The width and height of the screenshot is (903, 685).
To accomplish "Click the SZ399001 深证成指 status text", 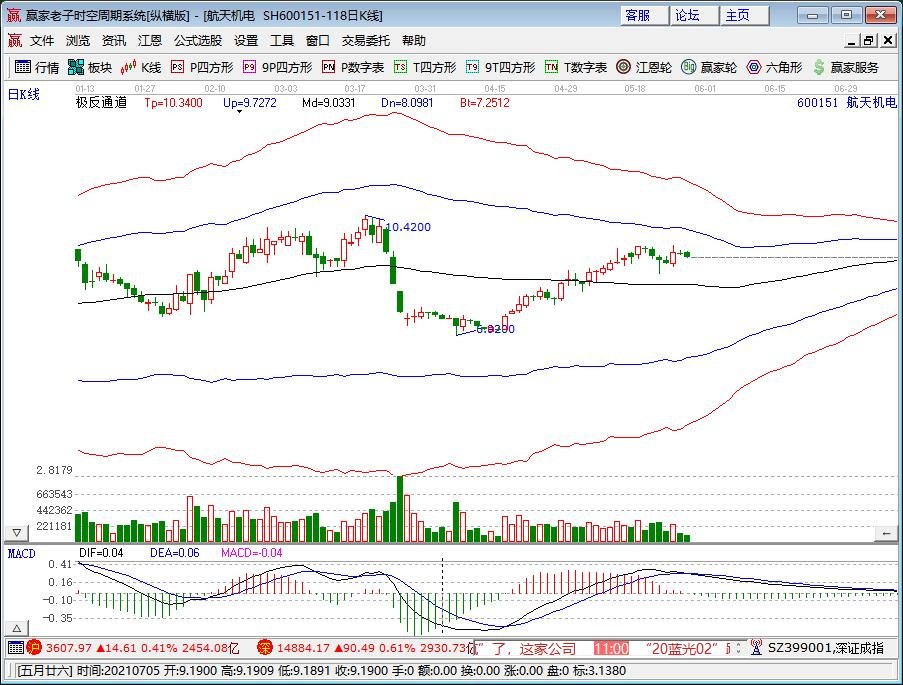I will pos(826,648).
